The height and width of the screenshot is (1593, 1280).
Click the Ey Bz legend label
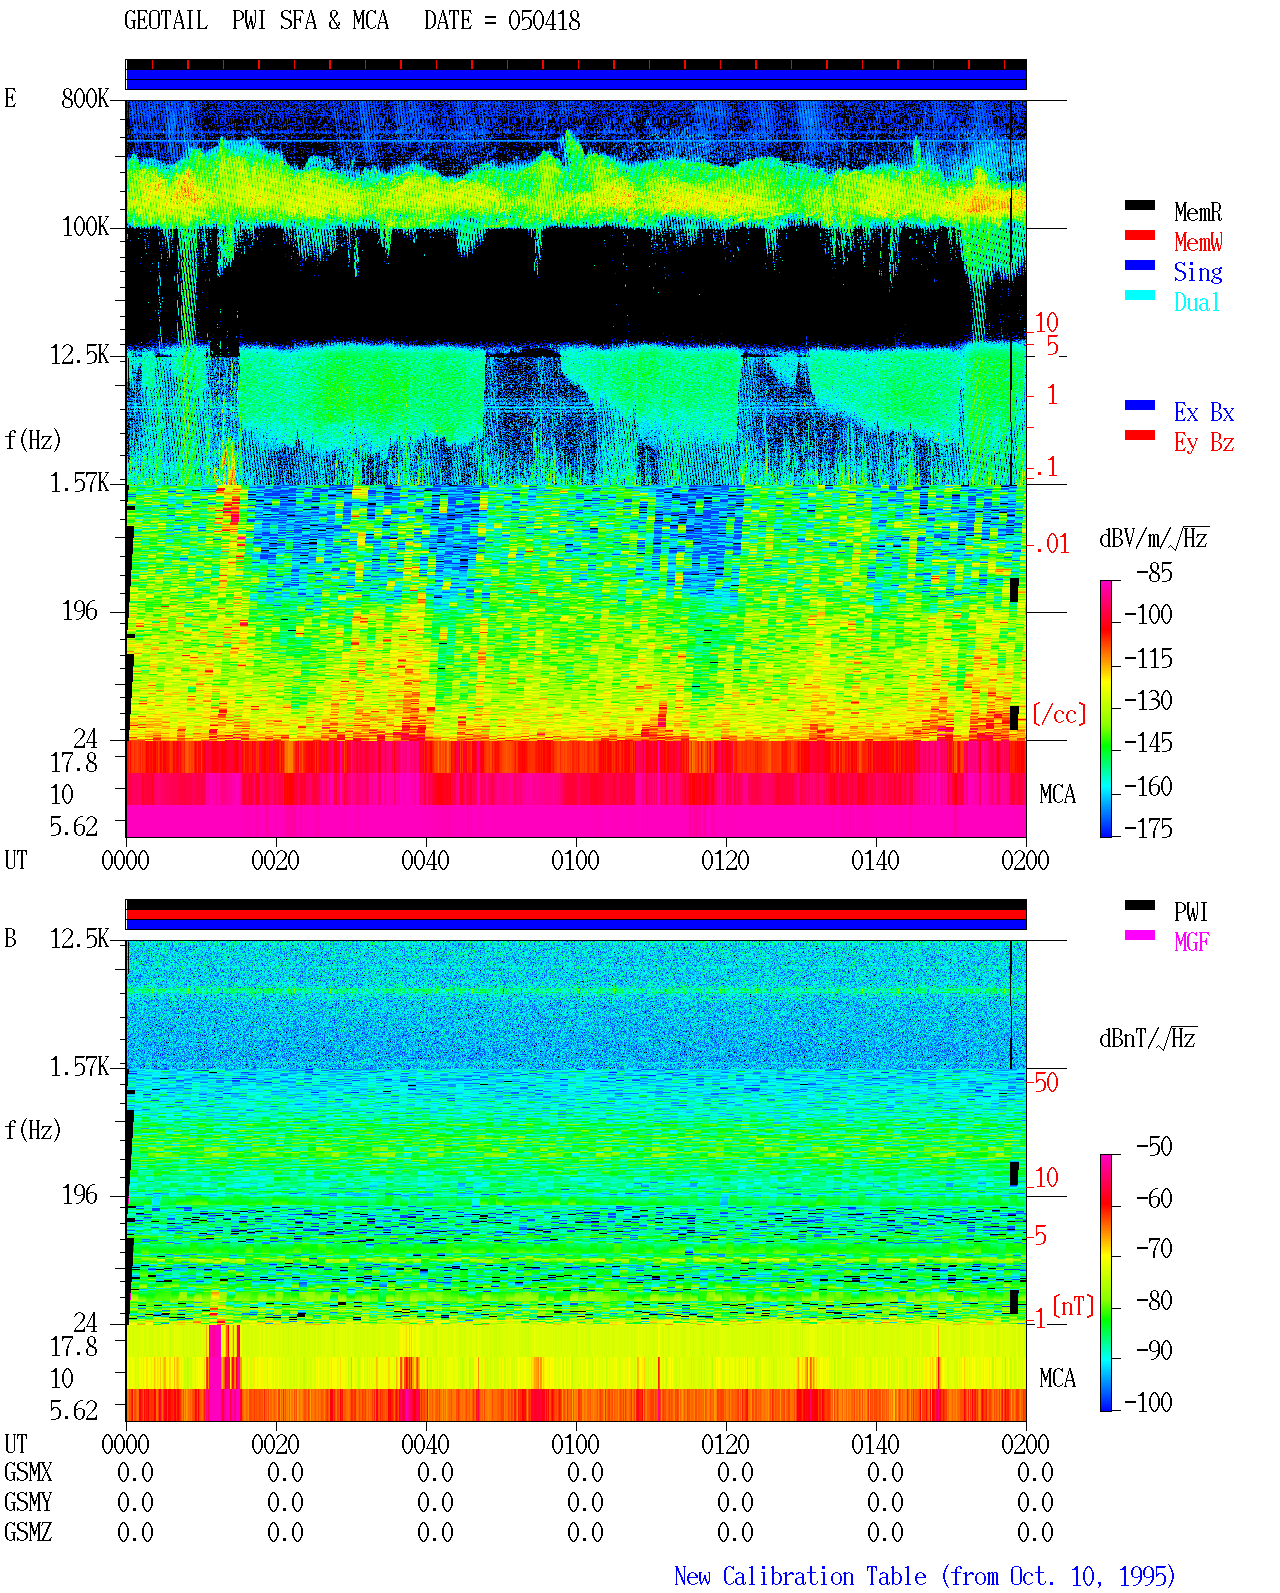click(1204, 442)
